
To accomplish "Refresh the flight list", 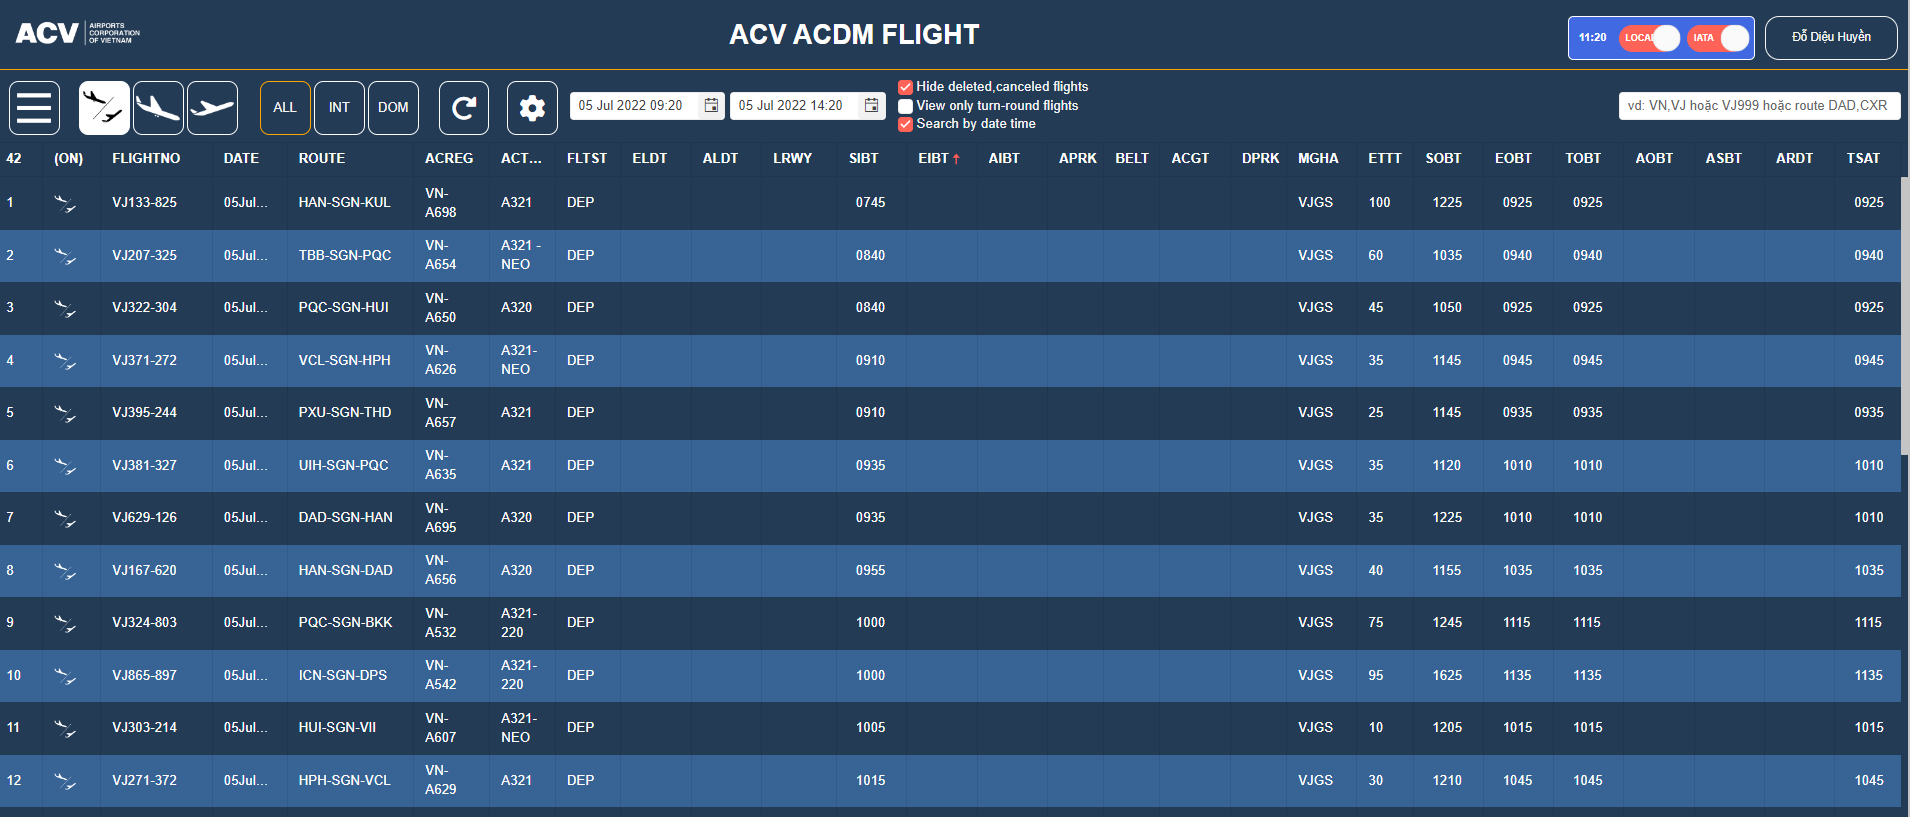I will [x=464, y=107].
